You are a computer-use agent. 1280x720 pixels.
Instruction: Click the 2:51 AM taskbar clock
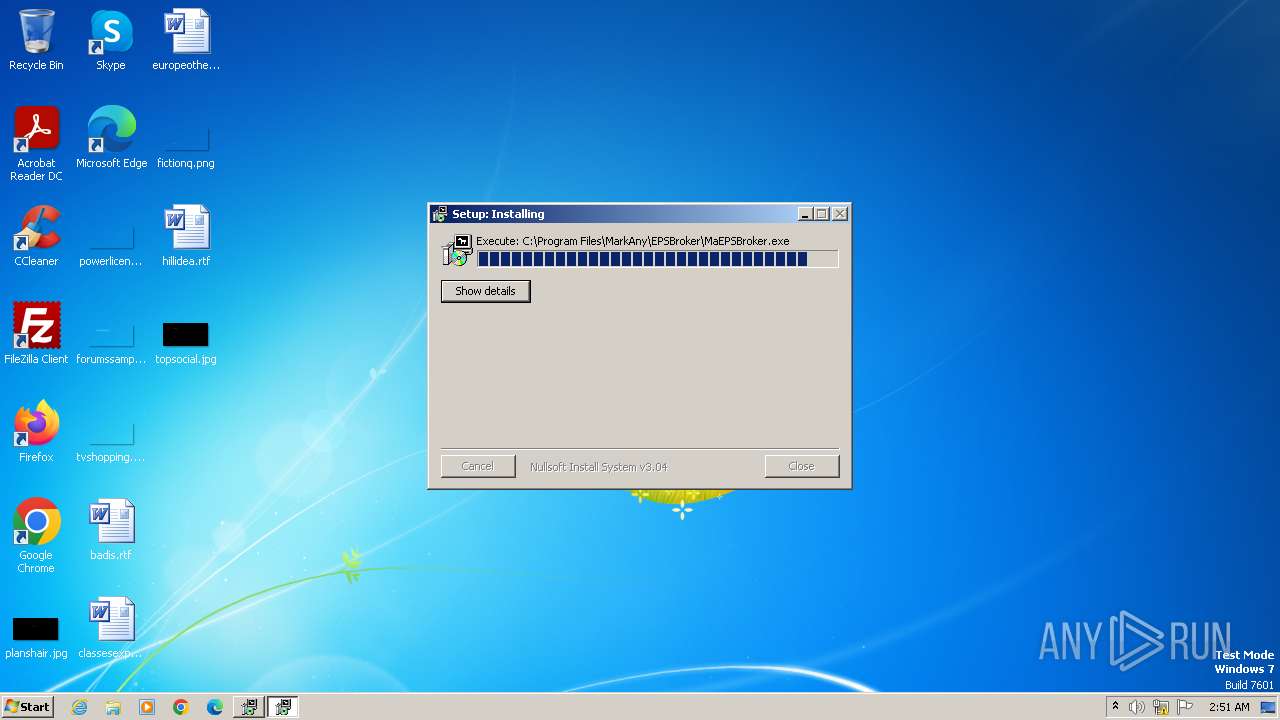(1229, 707)
